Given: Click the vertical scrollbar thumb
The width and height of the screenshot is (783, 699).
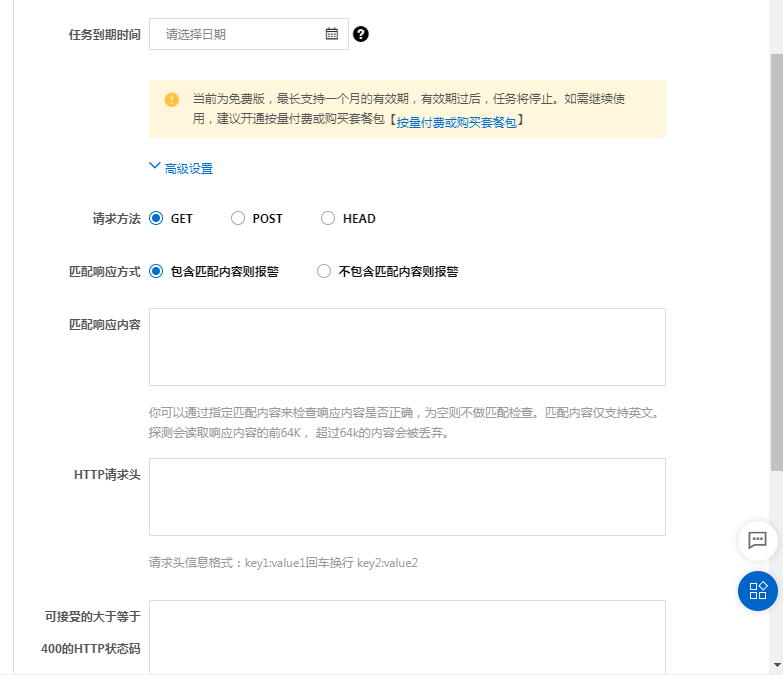Looking at the screenshot, I should [776, 260].
